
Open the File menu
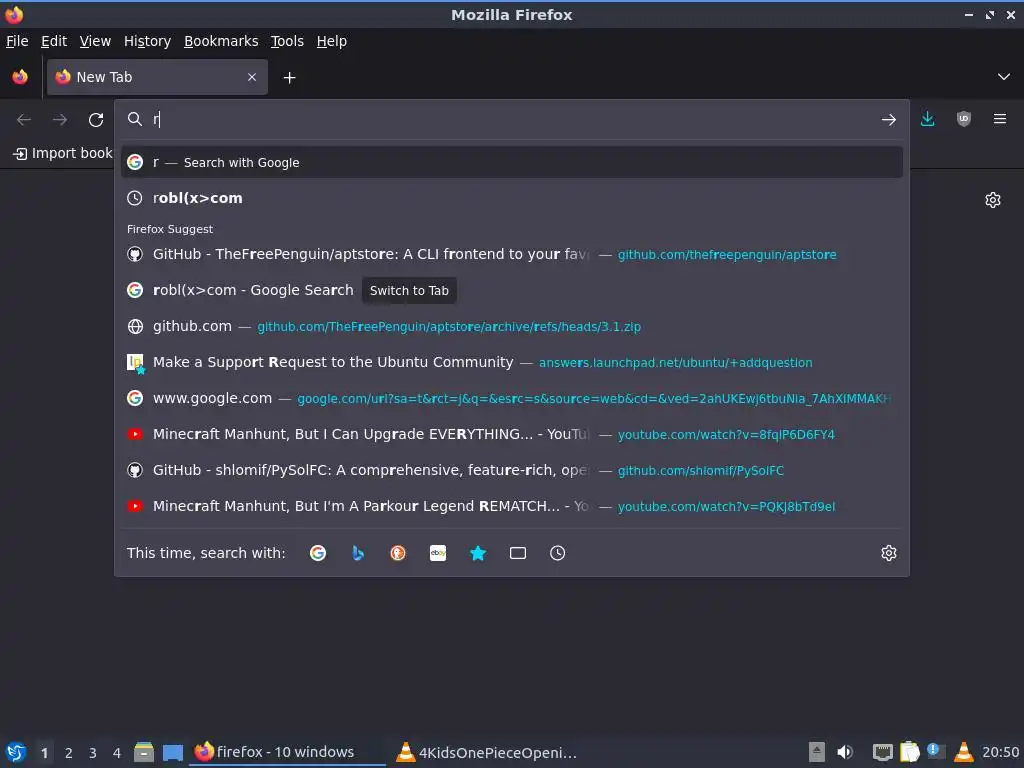point(17,41)
